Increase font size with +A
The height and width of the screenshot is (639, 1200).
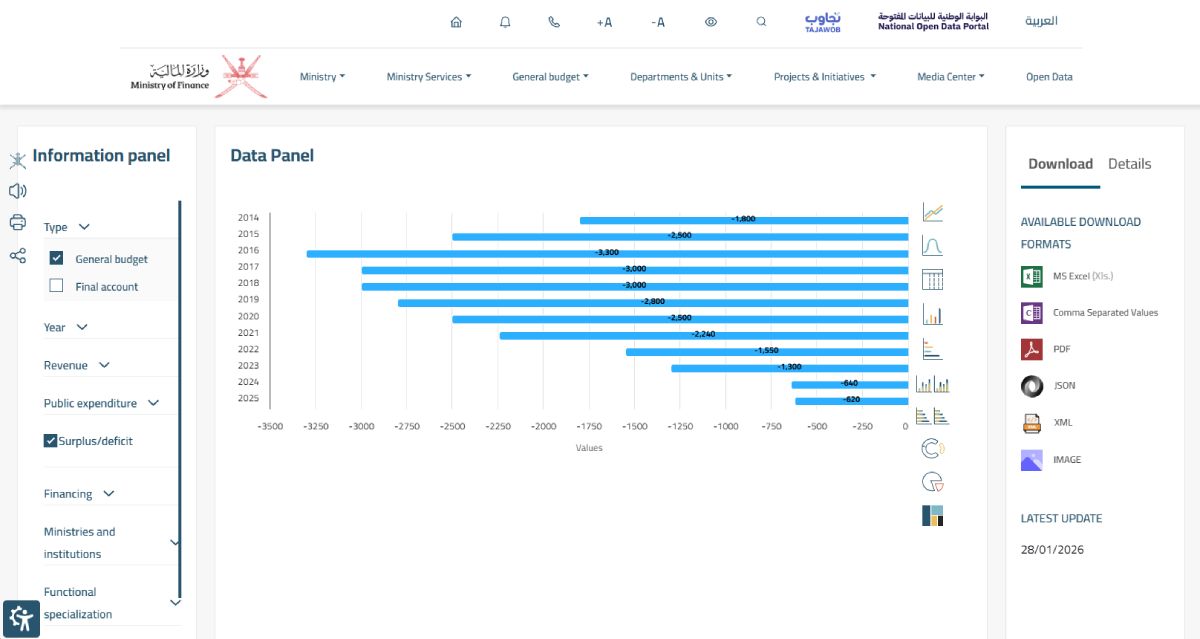[604, 21]
